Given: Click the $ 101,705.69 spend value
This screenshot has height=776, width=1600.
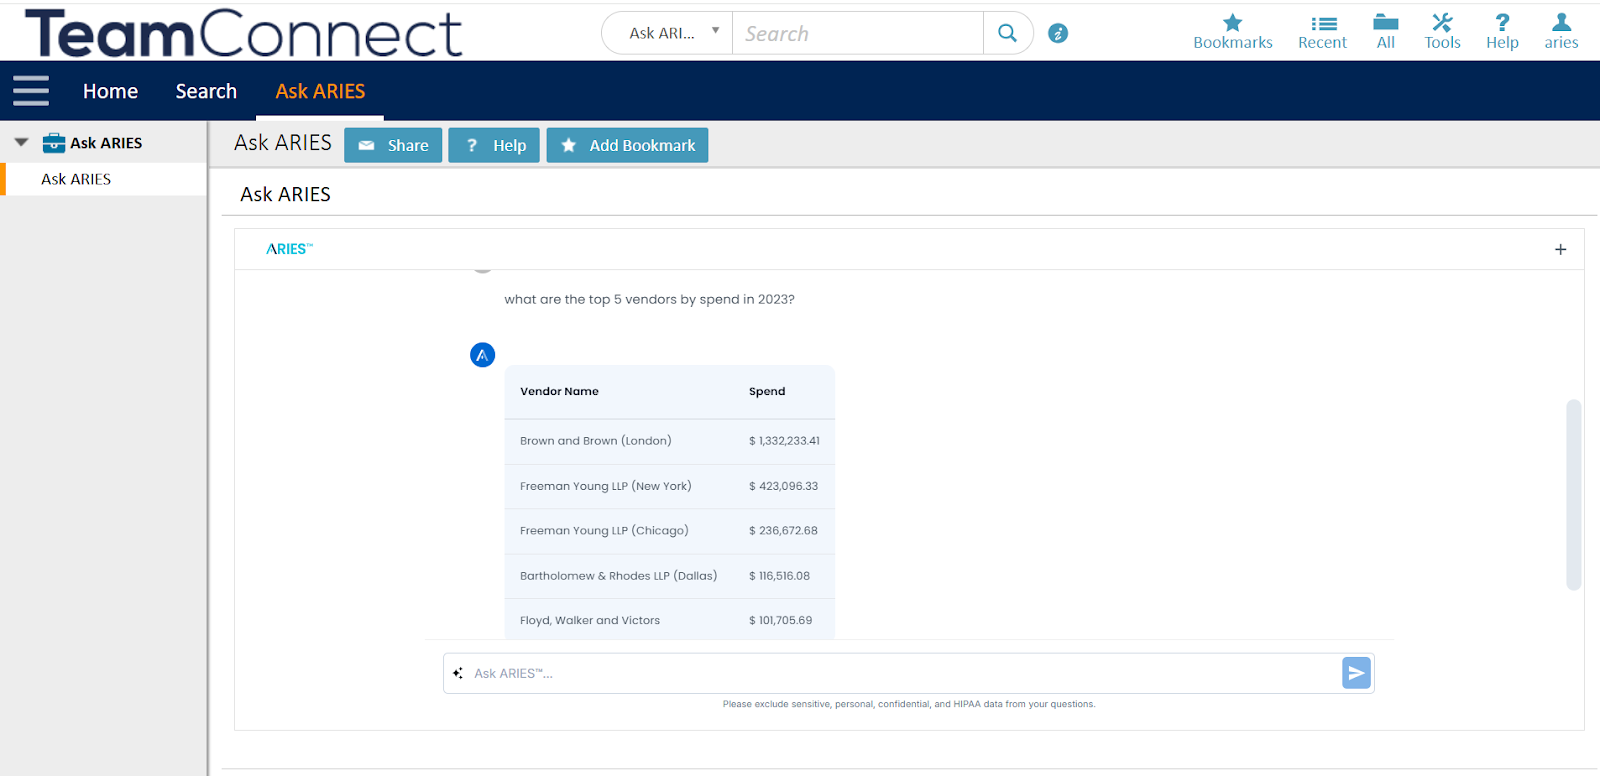Looking at the screenshot, I should coord(780,621).
